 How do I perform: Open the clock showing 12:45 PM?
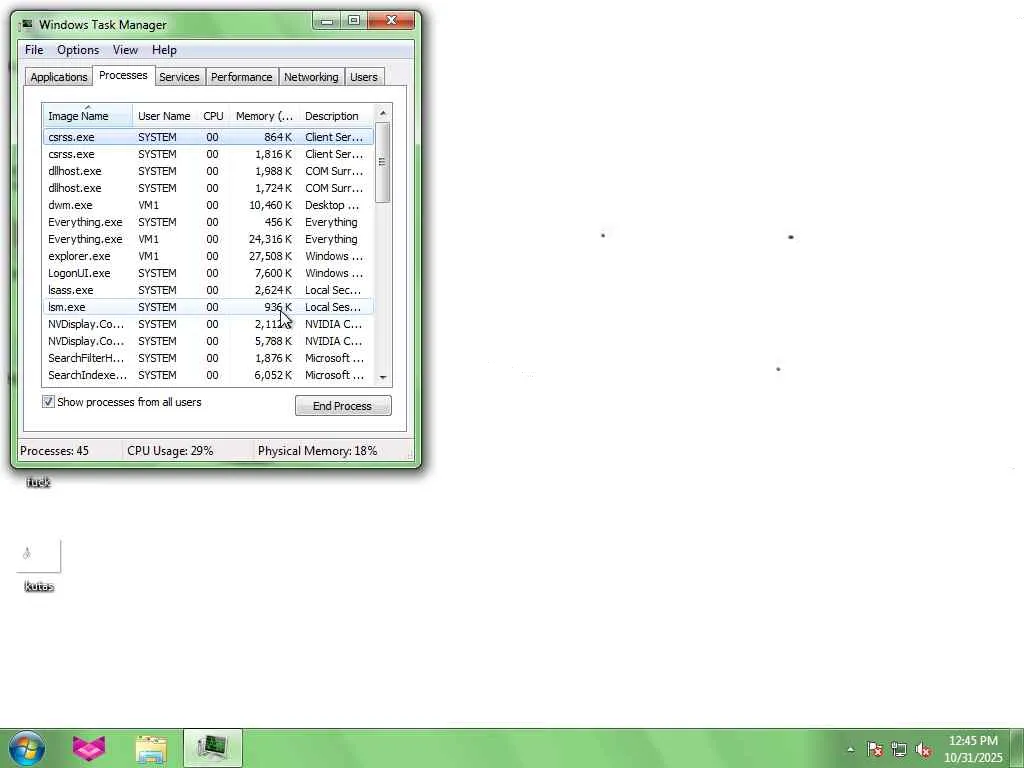(973, 749)
